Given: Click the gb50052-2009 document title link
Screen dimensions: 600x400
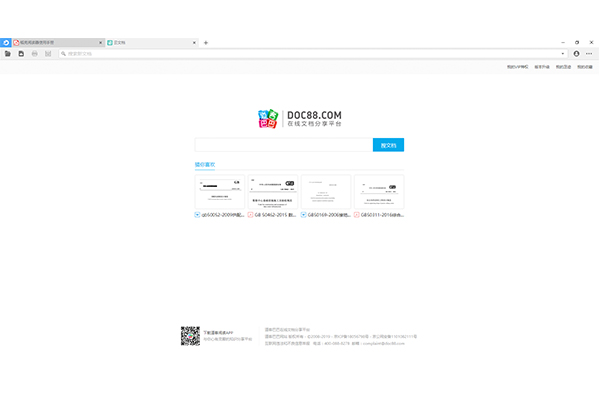Looking at the screenshot, I should coord(223,215).
